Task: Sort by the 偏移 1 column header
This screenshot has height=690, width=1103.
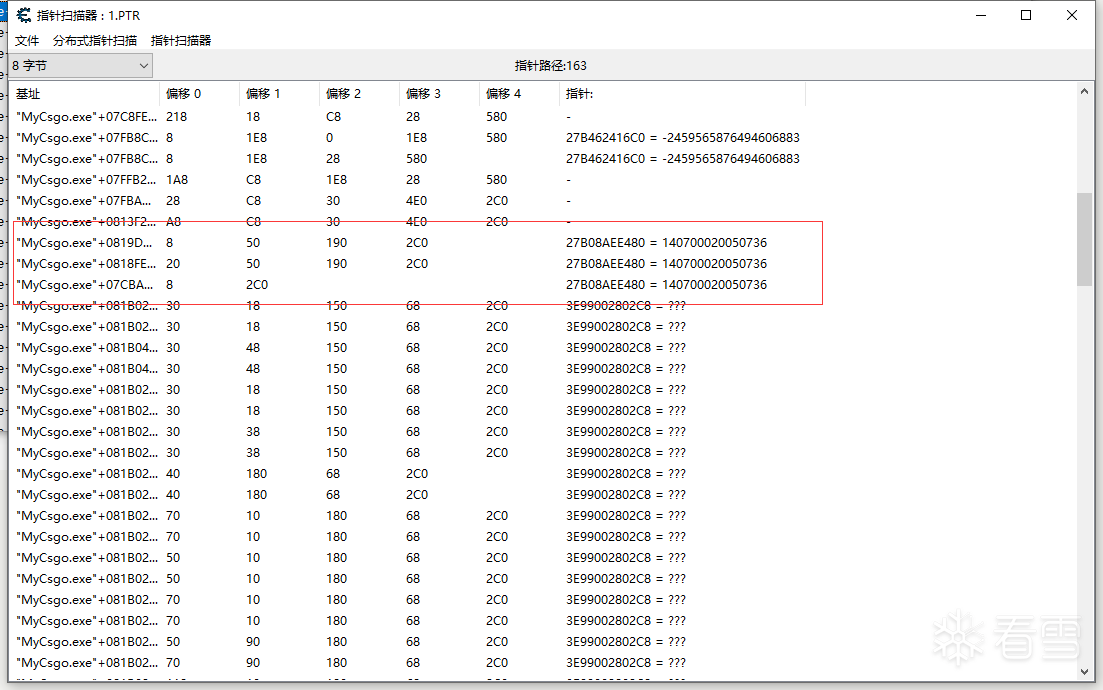Action: pos(279,94)
